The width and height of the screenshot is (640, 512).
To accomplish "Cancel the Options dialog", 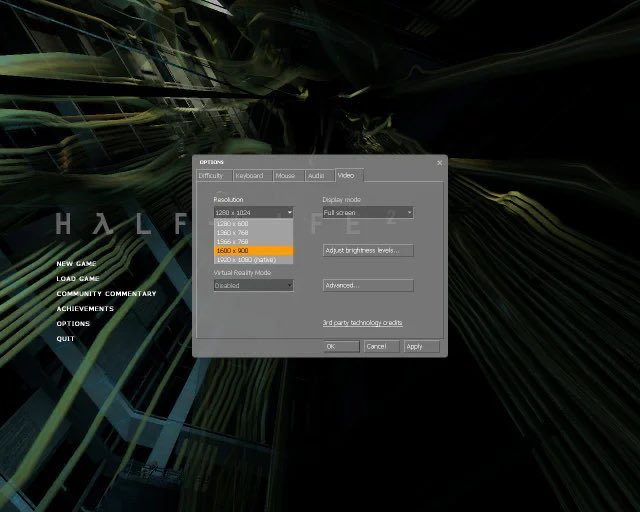I will pos(381,346).
